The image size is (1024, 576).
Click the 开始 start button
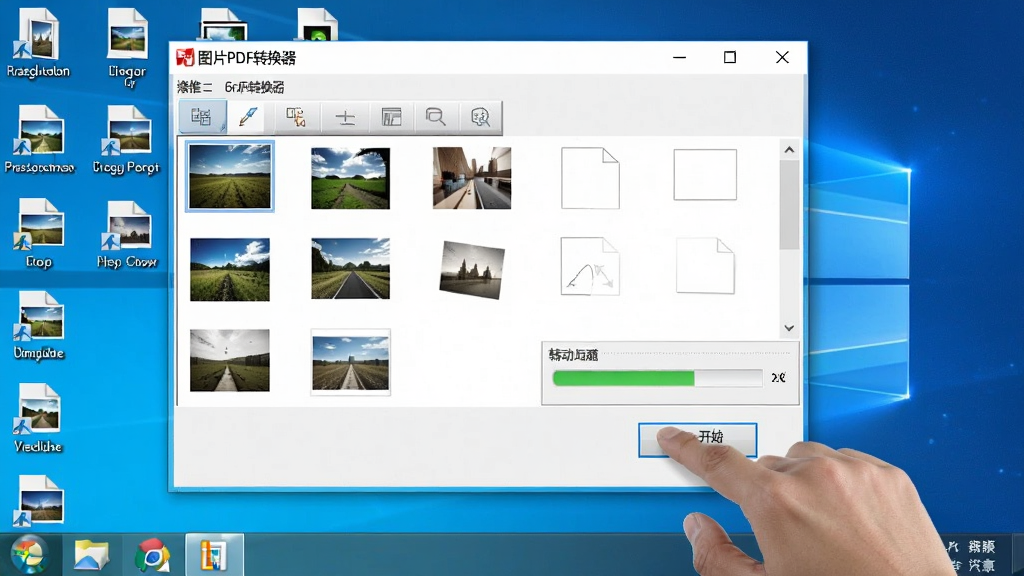(x=697, y=440)
